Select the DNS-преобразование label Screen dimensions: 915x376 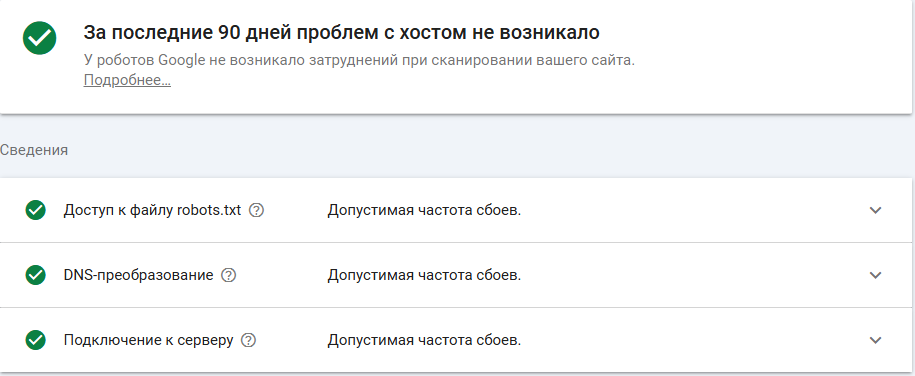[x=138, y=275]
